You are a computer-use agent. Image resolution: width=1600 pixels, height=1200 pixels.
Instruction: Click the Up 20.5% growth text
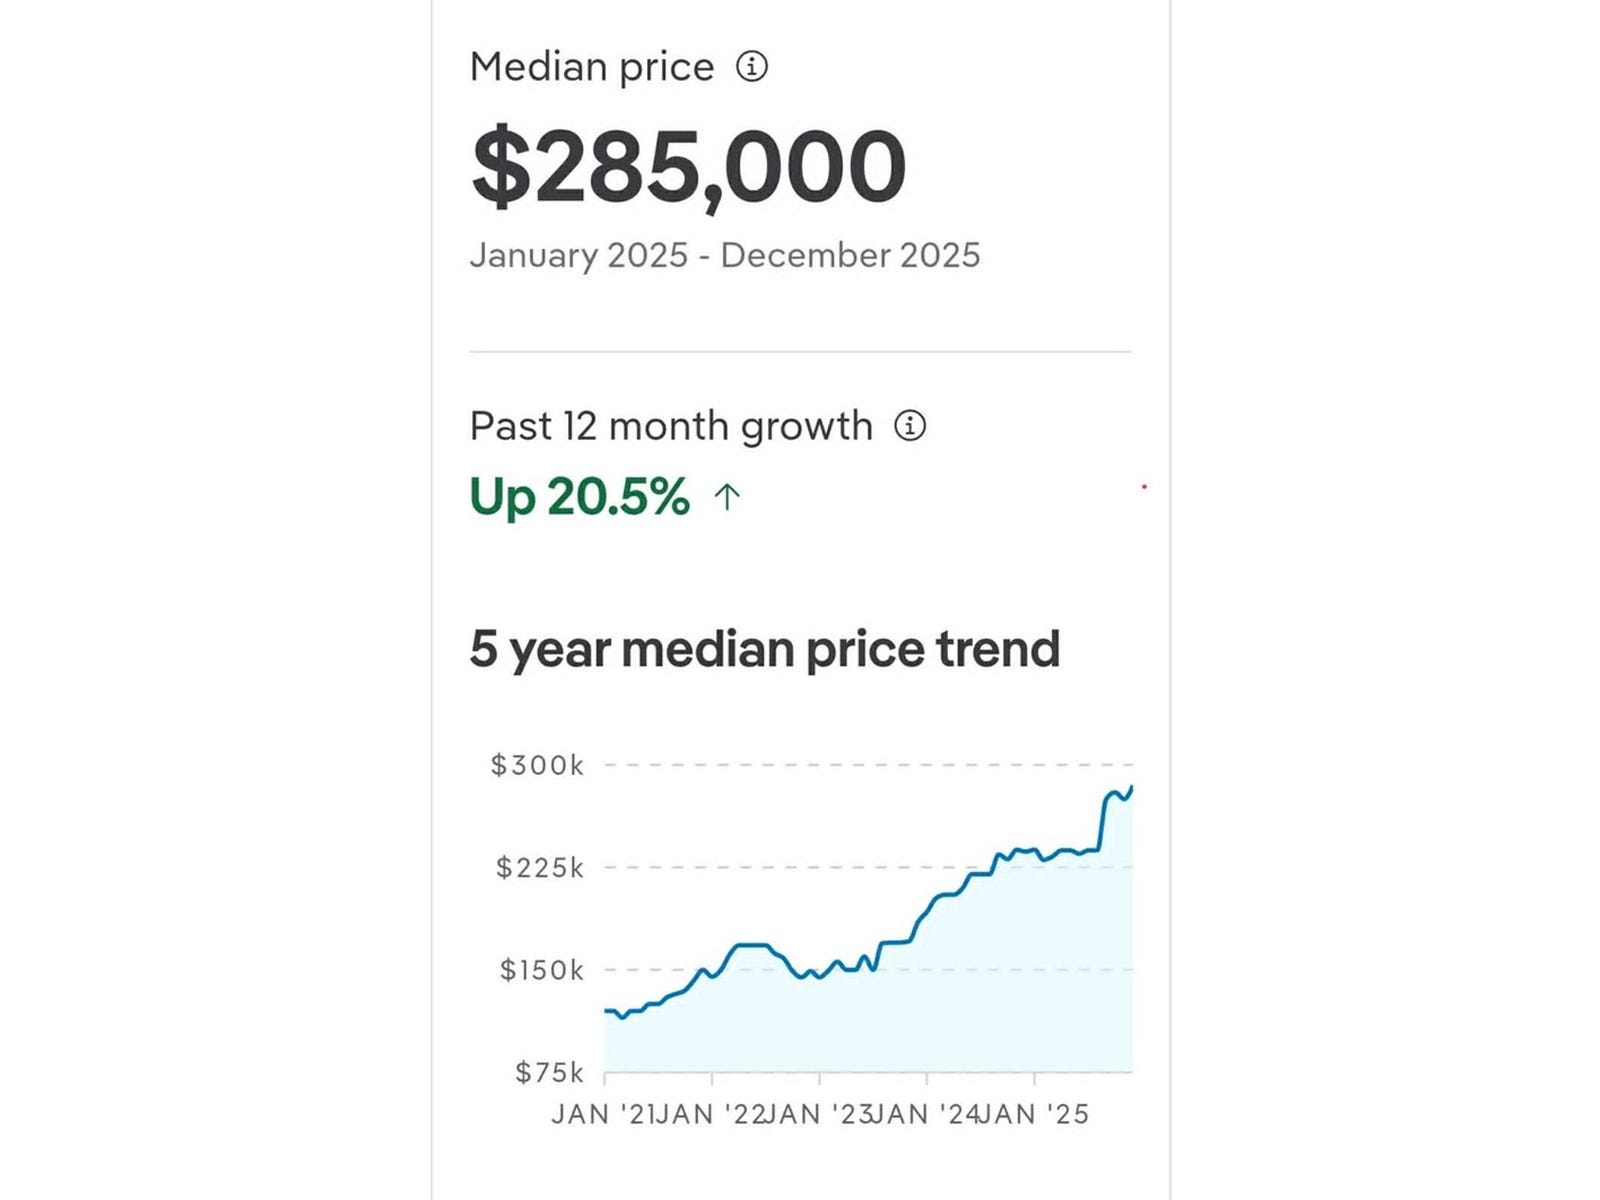tap(580, 497)
